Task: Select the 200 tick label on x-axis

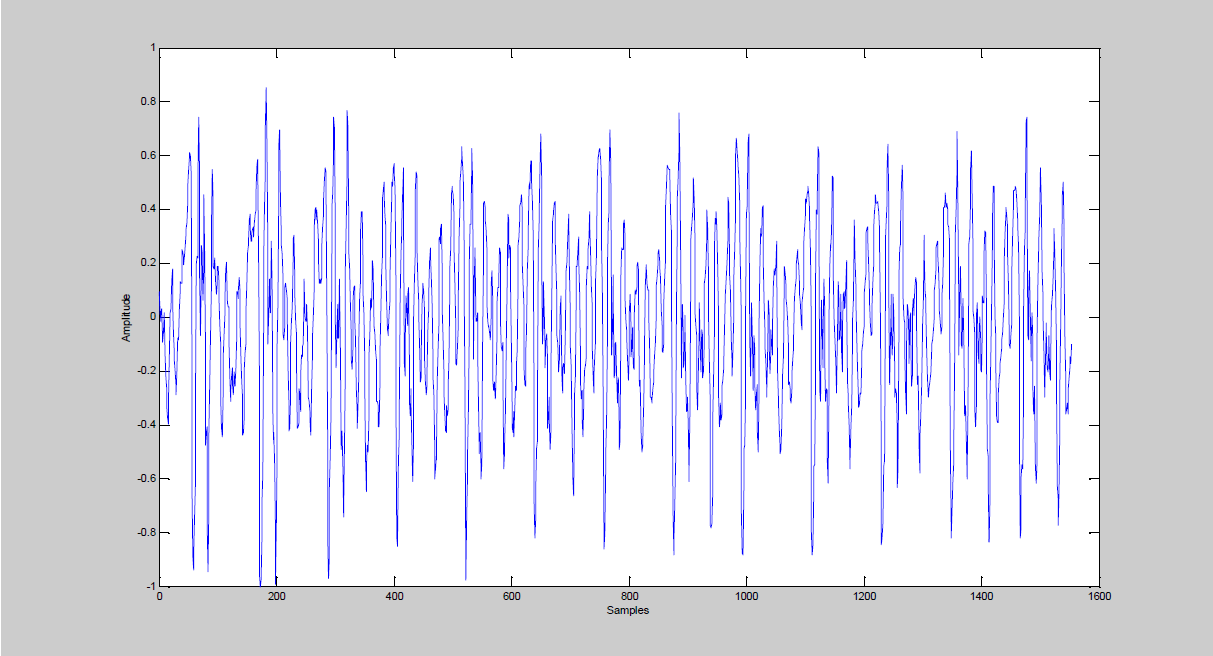Action: tap(277, 596)
